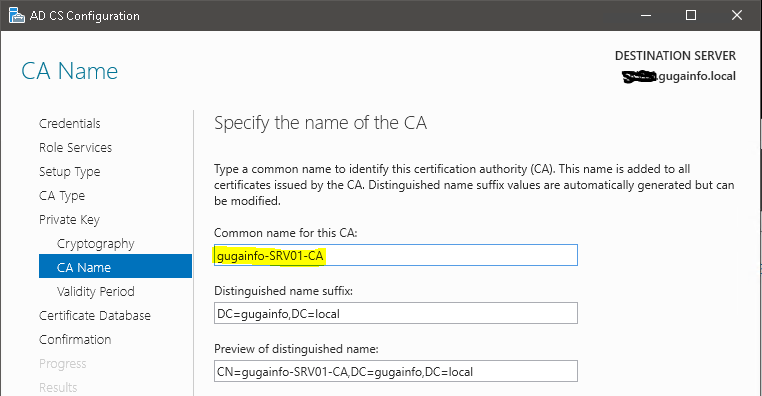
Task: Go to the Credentials step
Action: pos(69,123)
